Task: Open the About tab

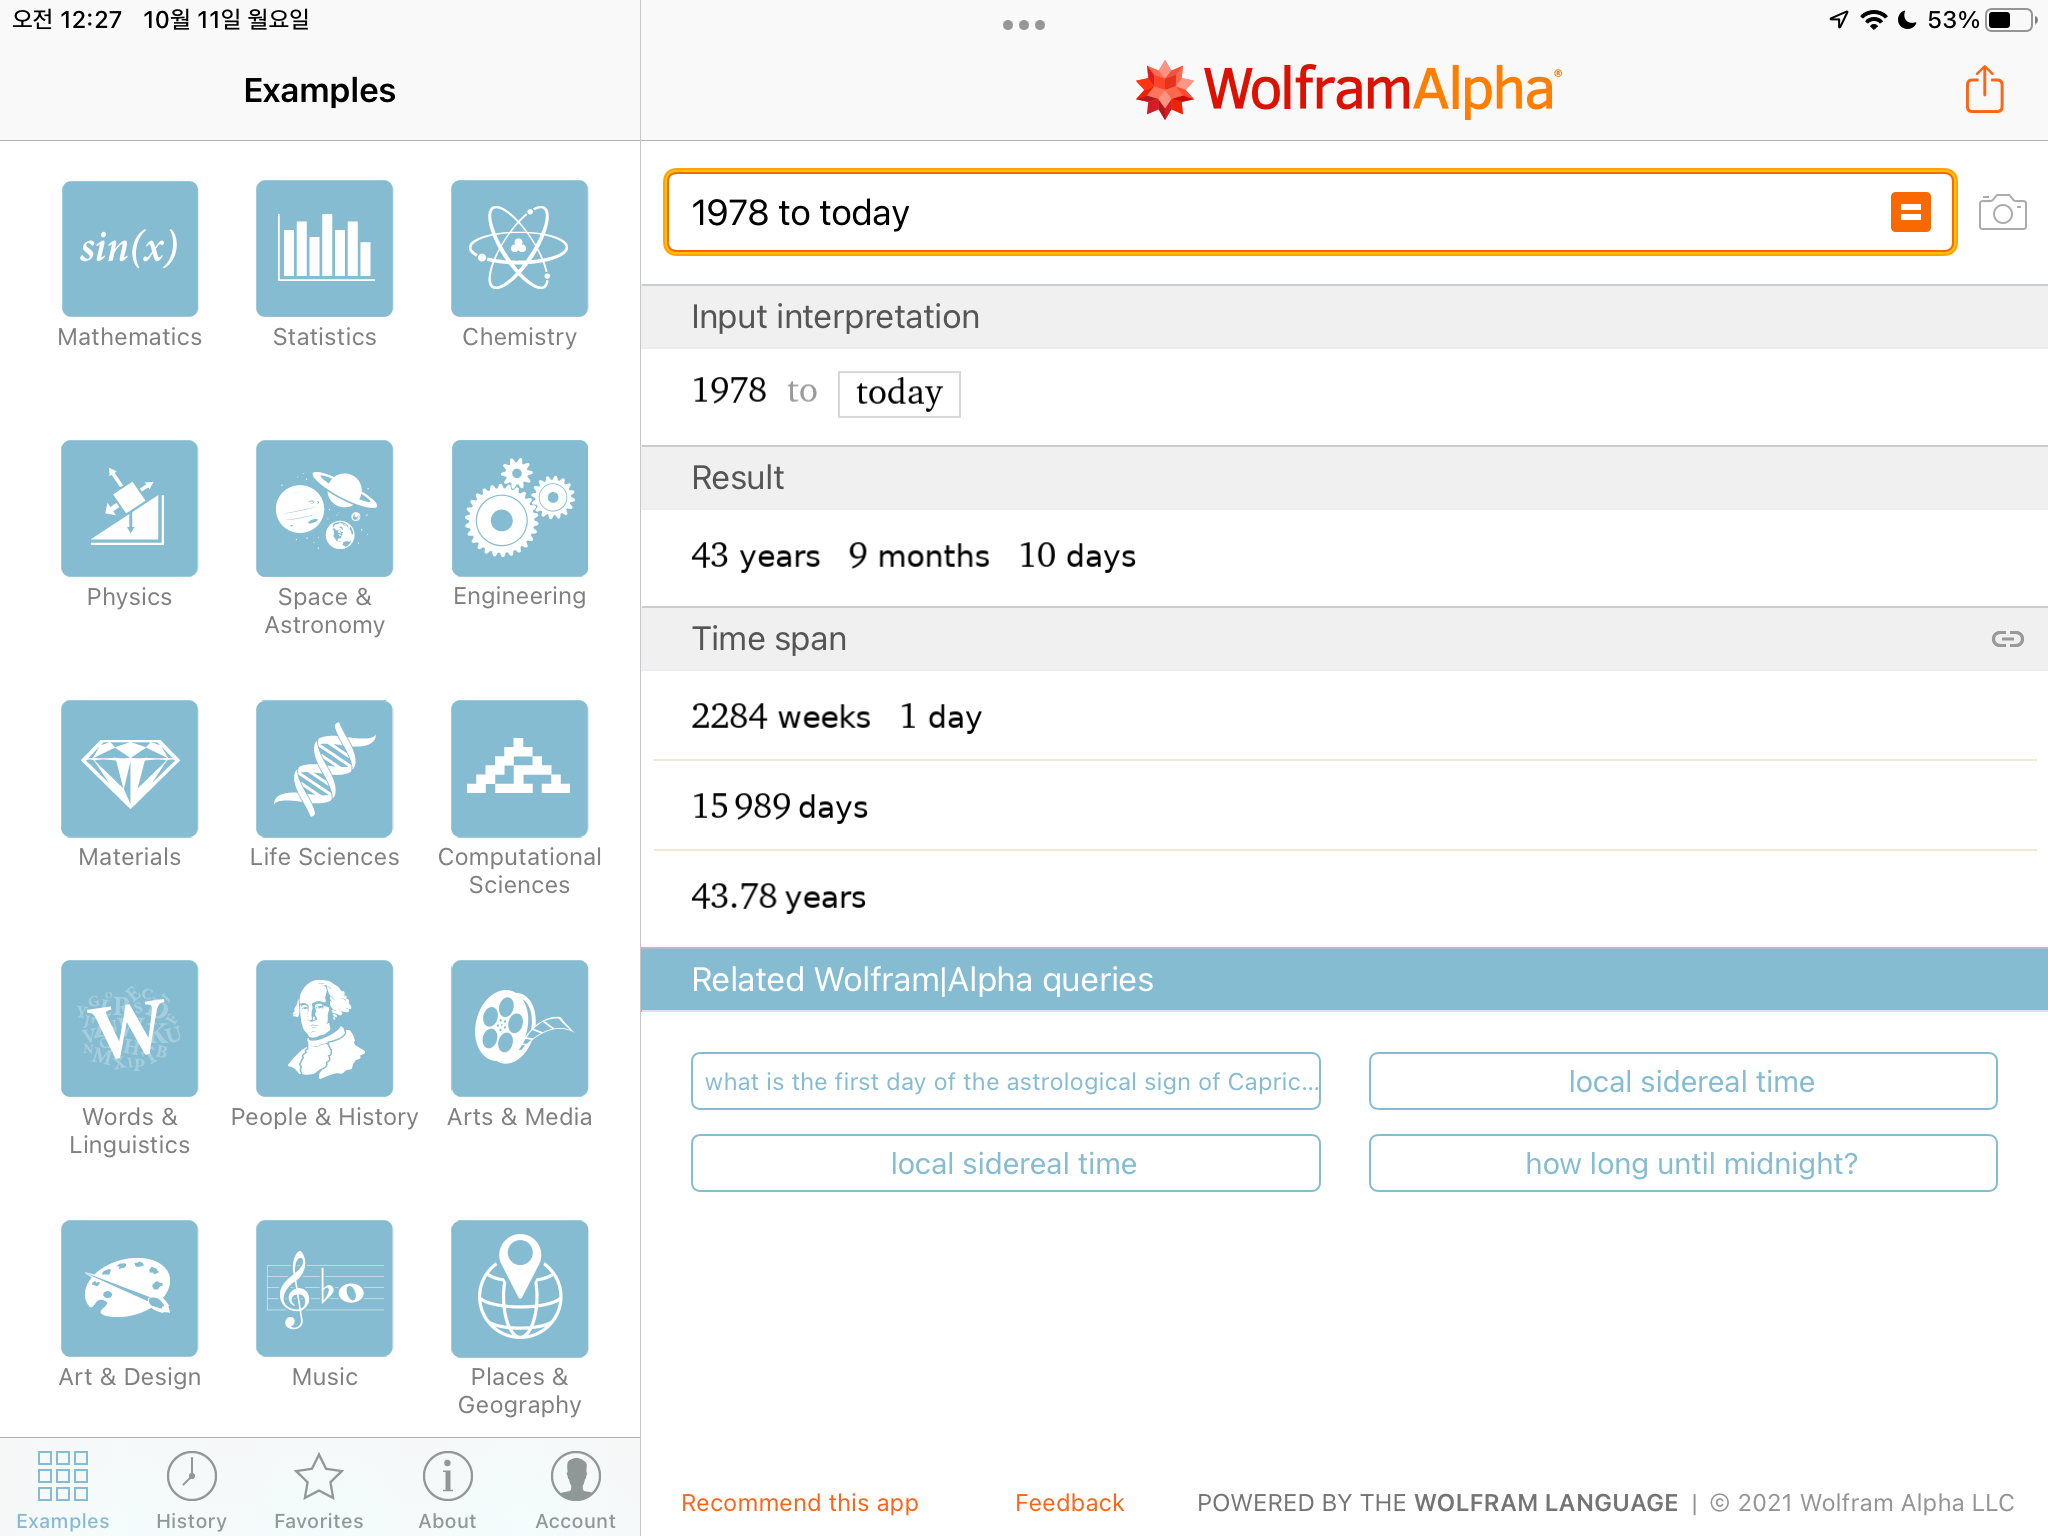Action: (447, 1490)
